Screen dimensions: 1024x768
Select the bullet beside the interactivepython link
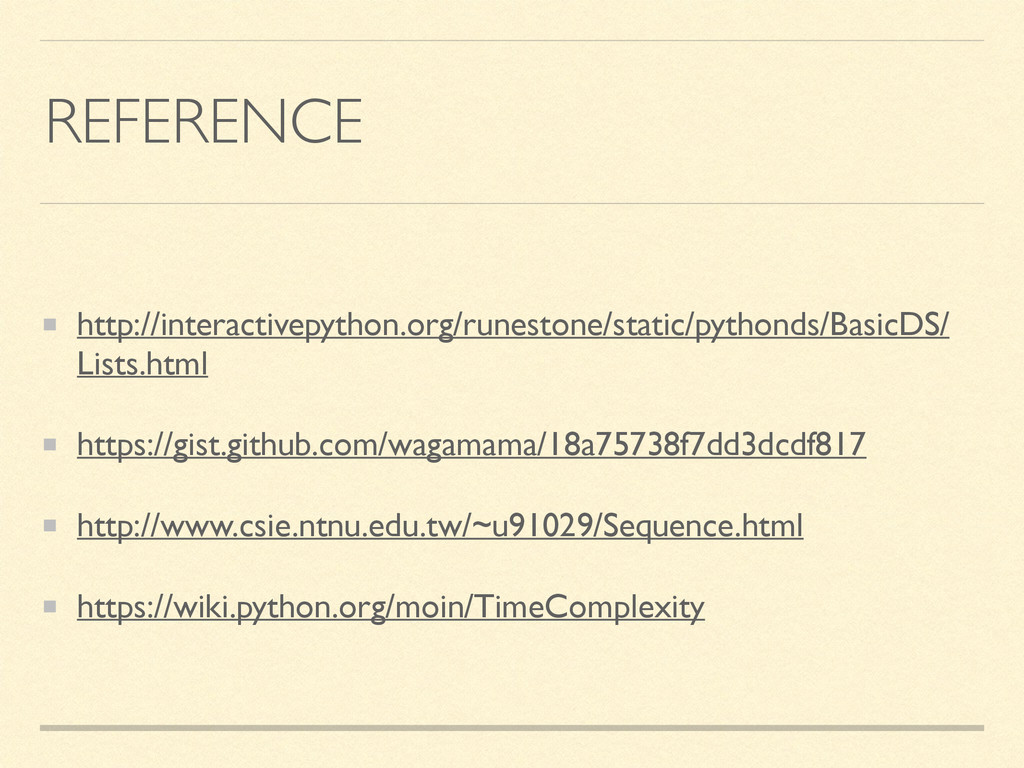coord(50,325)
